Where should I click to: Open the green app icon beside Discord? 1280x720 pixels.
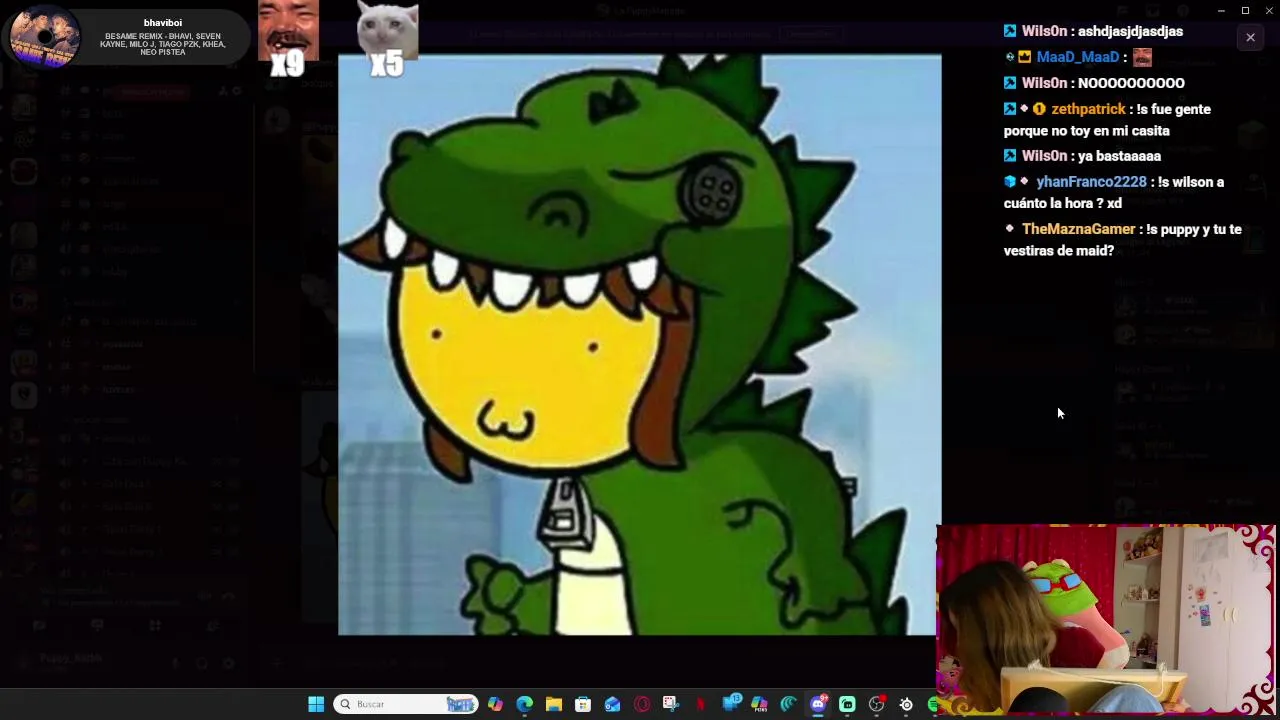click(x=847, y=704)
